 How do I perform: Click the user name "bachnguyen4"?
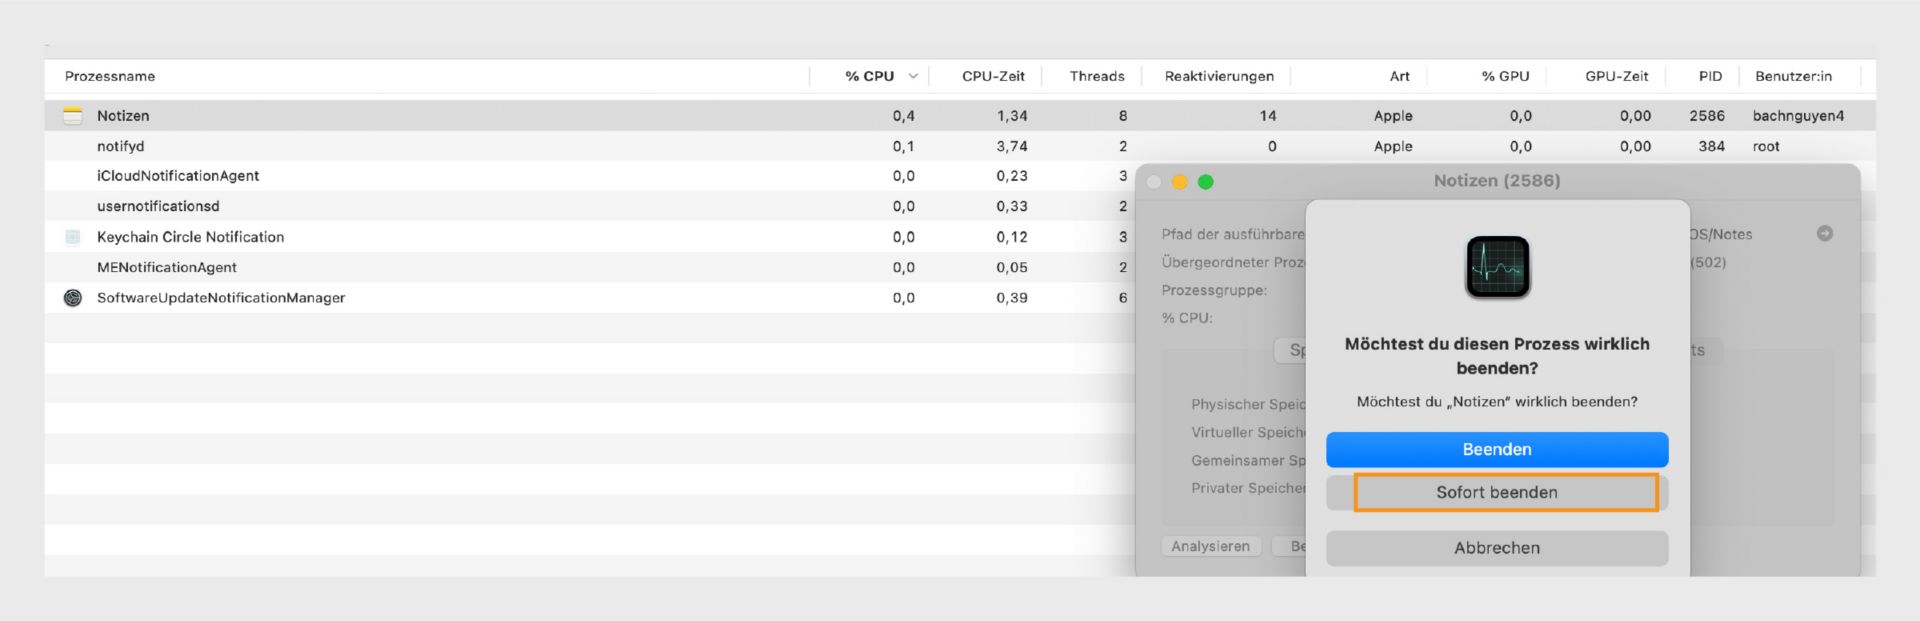coord(1798,116)
